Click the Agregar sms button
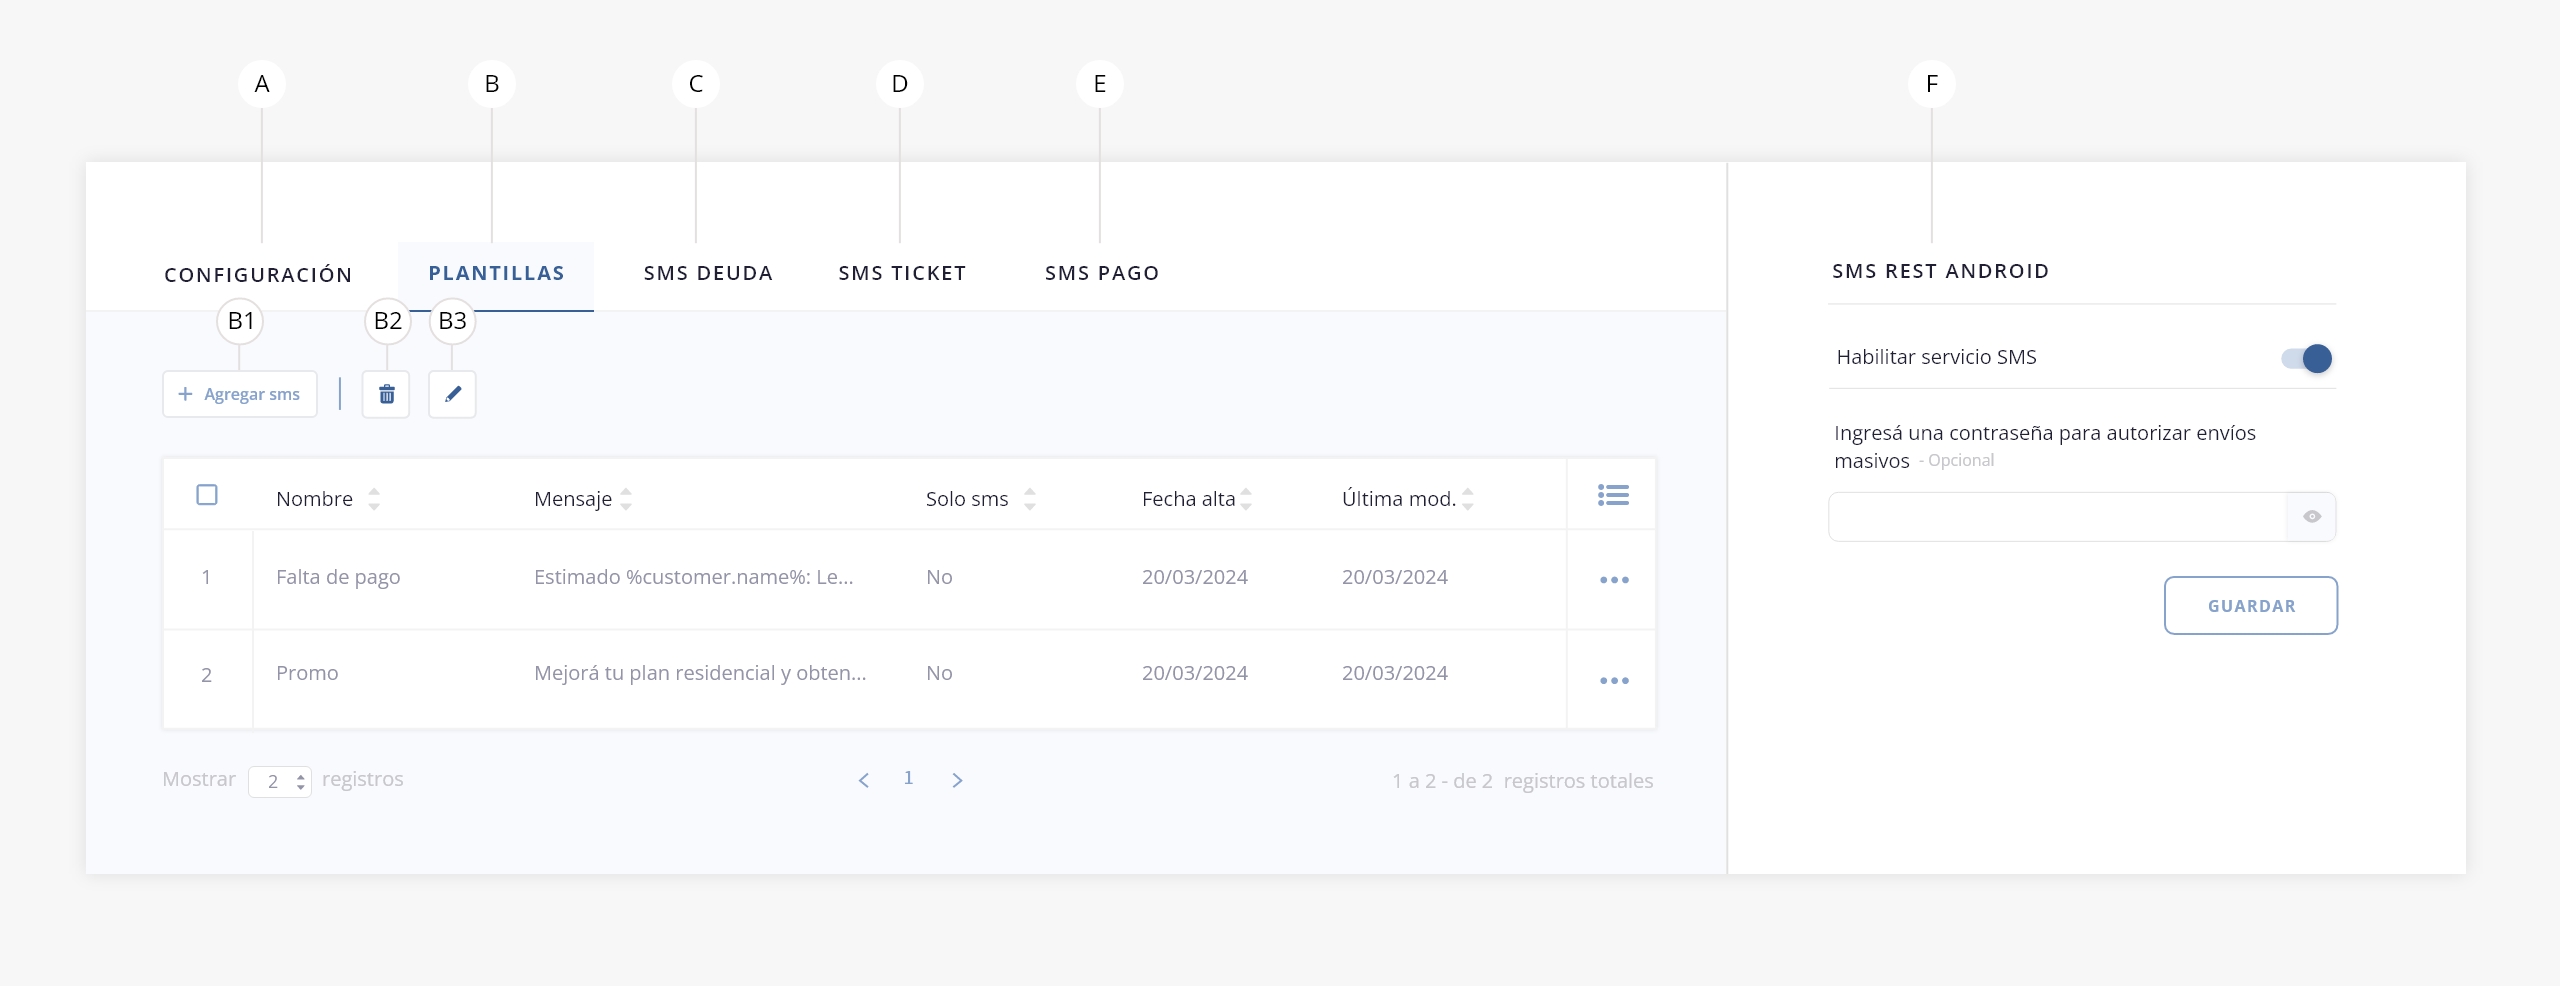2560x986 pixels. 240,395
